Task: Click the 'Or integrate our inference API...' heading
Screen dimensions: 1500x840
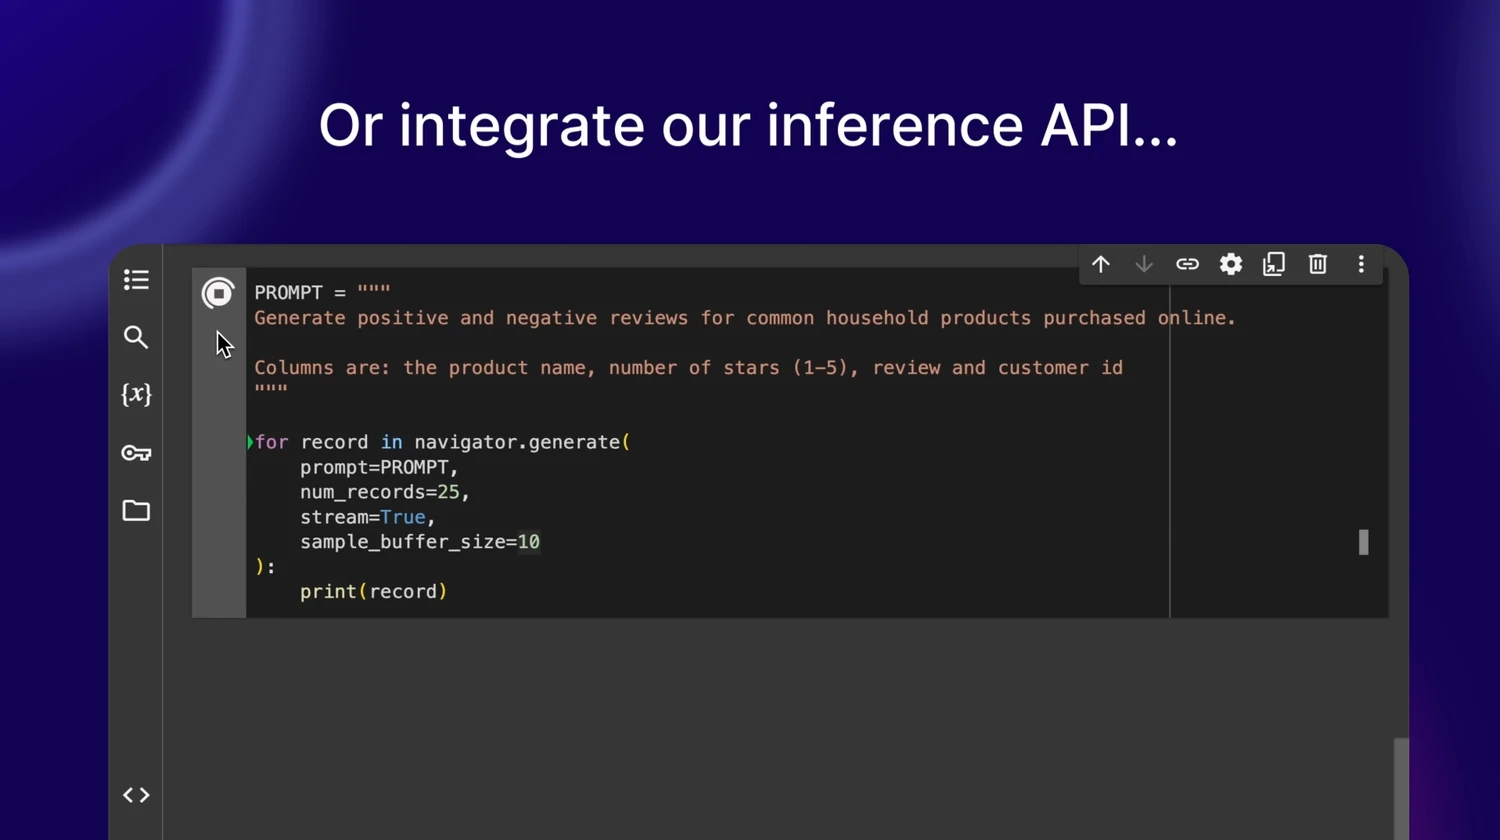Action: pyautogui.click(x=748, y=126)
